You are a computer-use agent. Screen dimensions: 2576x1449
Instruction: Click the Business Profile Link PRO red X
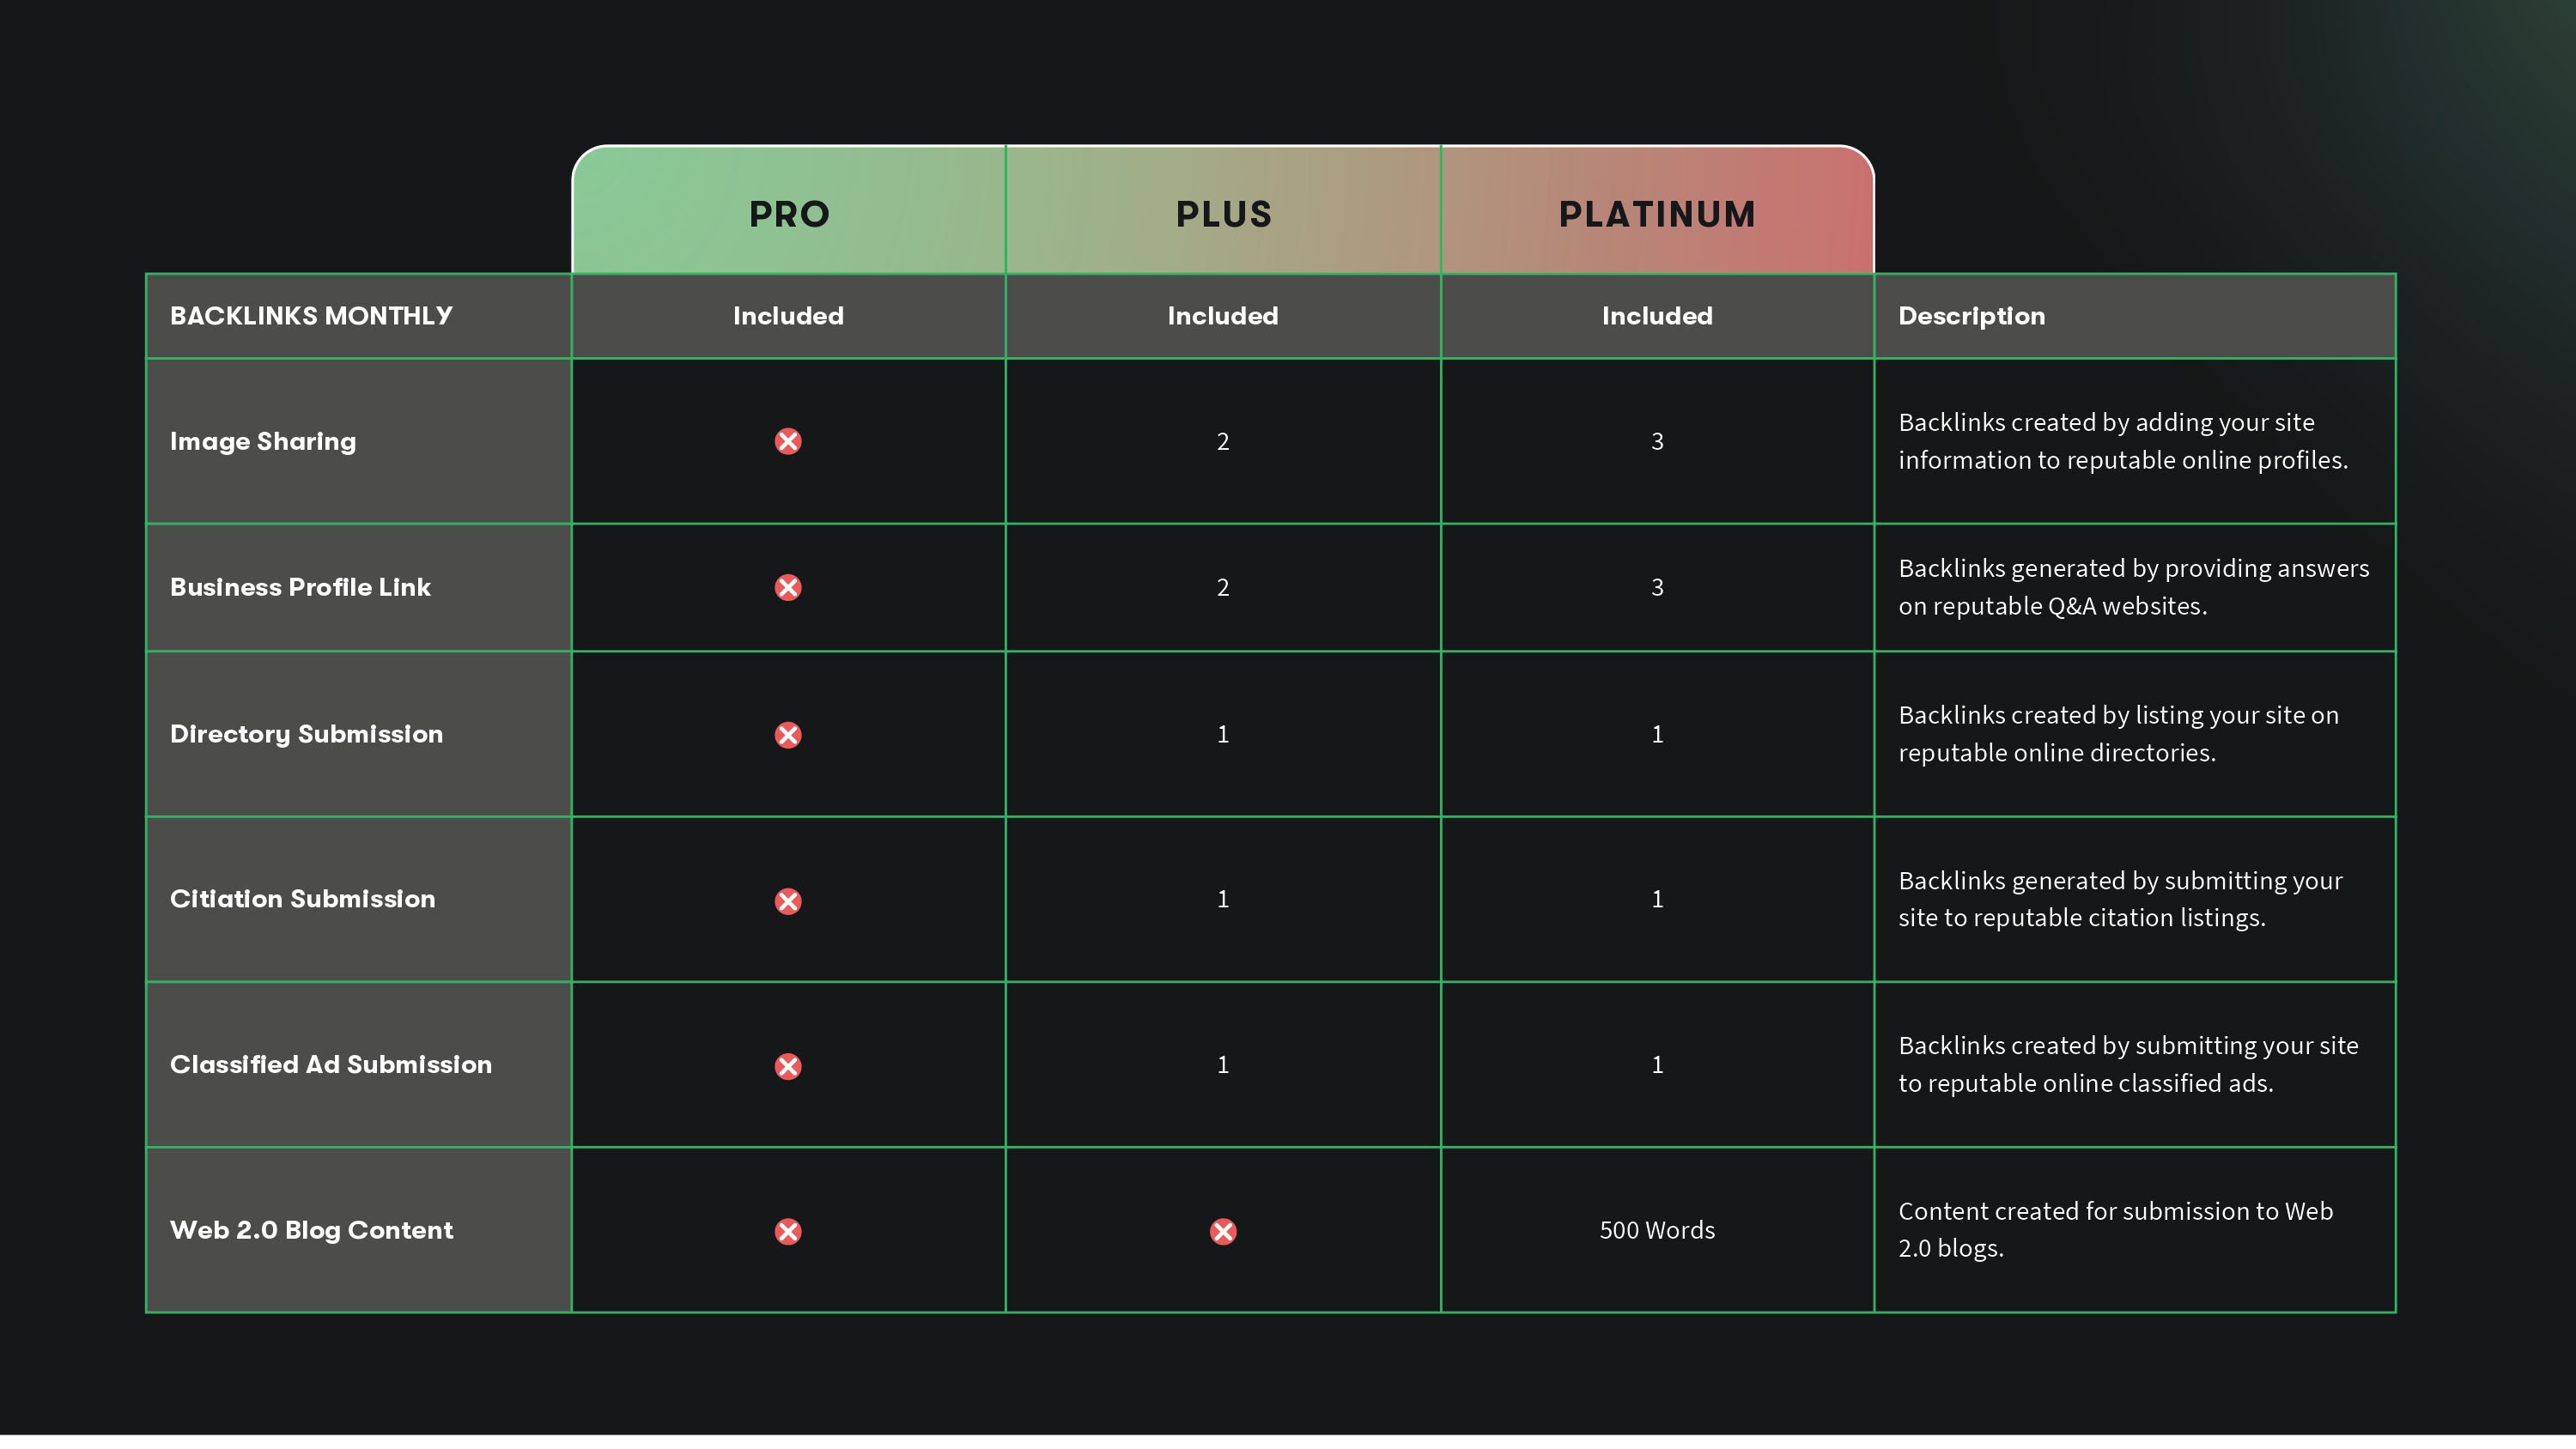[788, 587]
